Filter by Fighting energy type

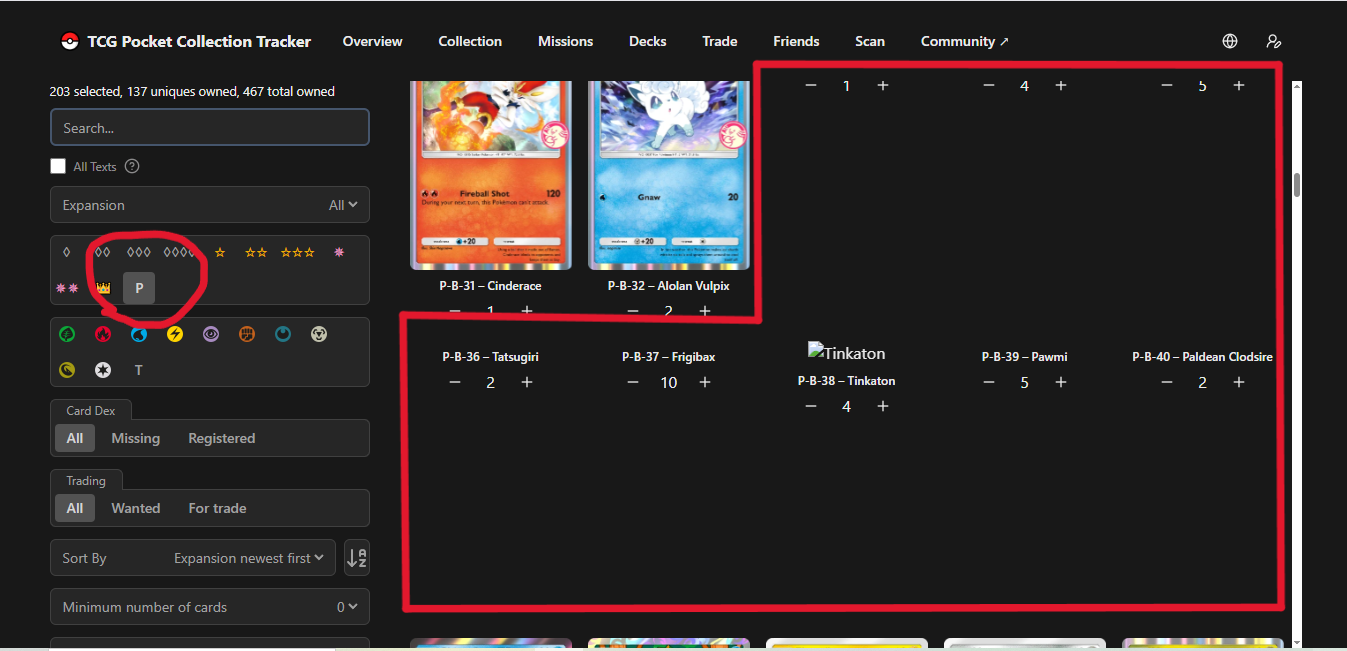click(x=247, y=334)
